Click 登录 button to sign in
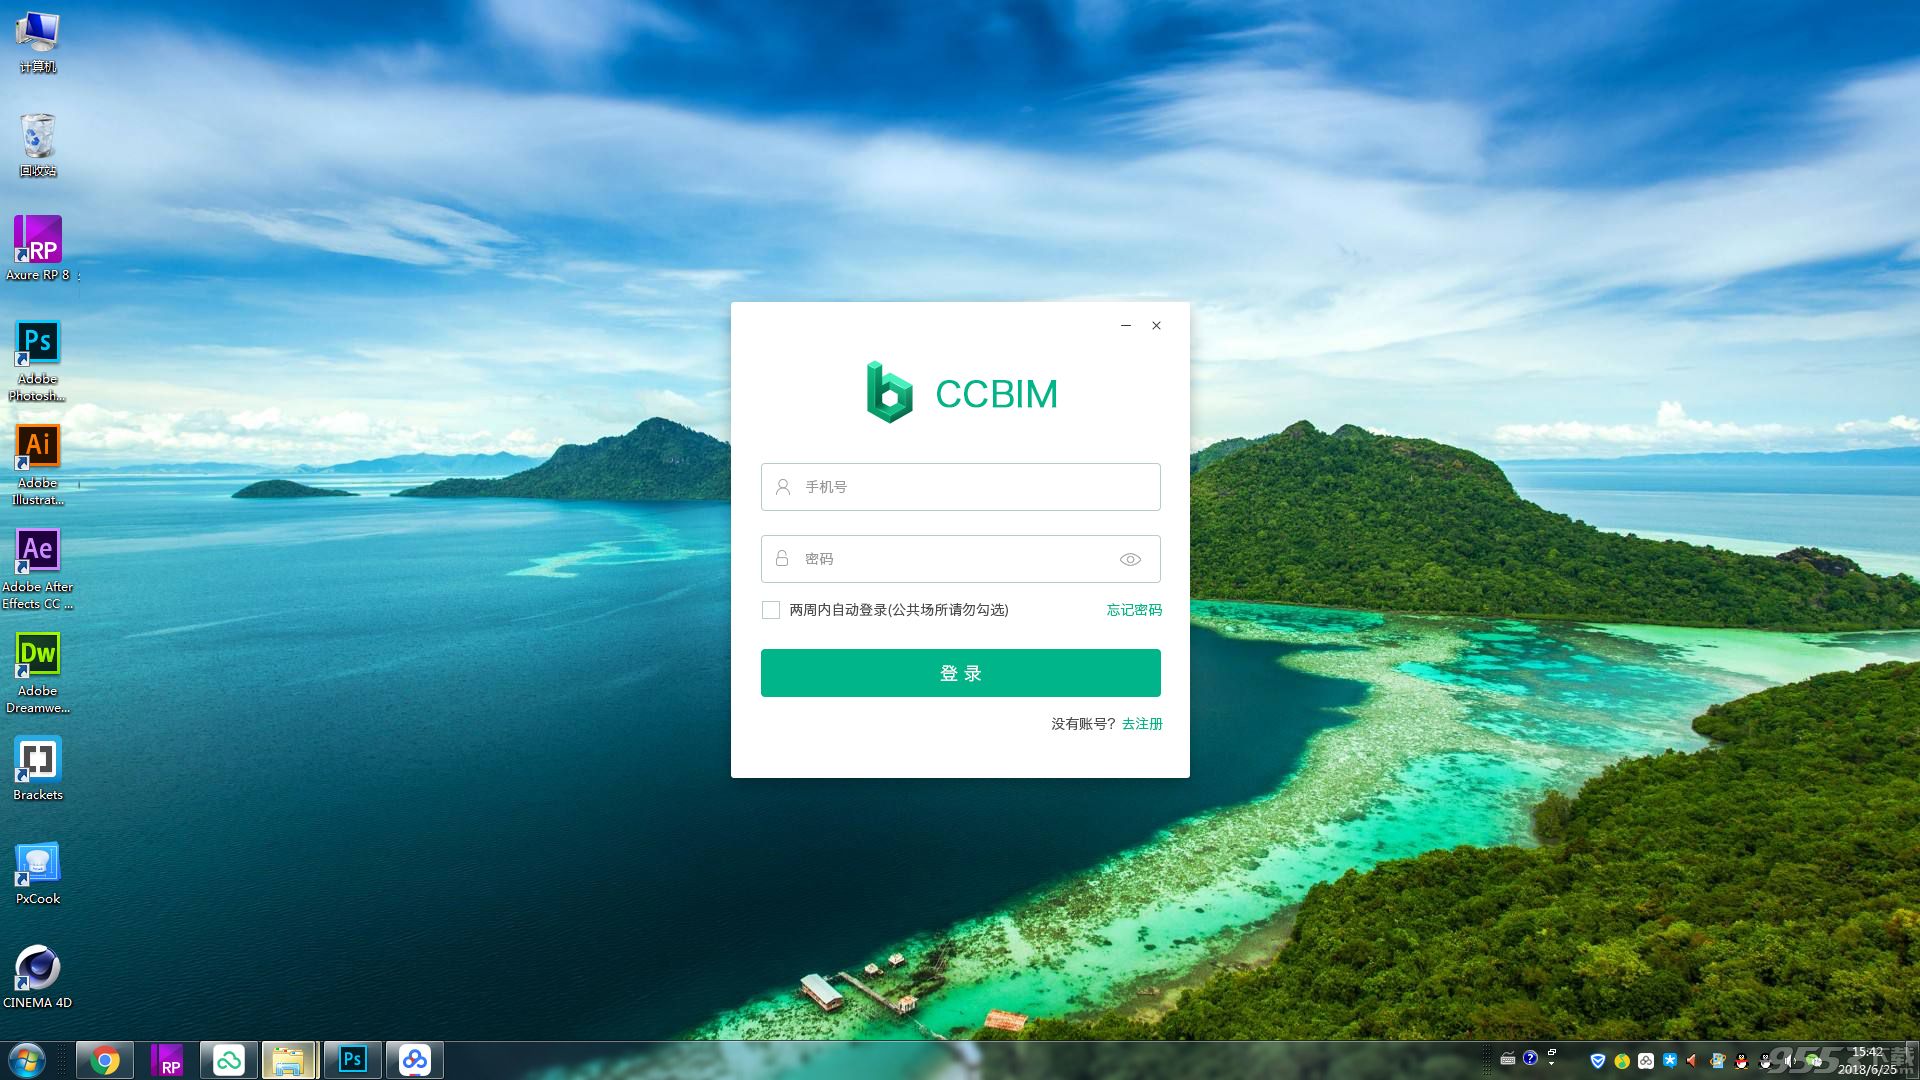Screen dimensions: 1920x1080 coord(960,673)
